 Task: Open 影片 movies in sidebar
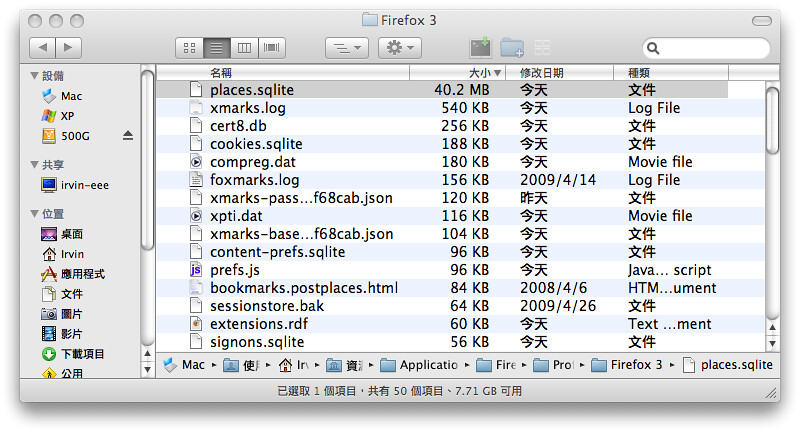click(62, 334)
